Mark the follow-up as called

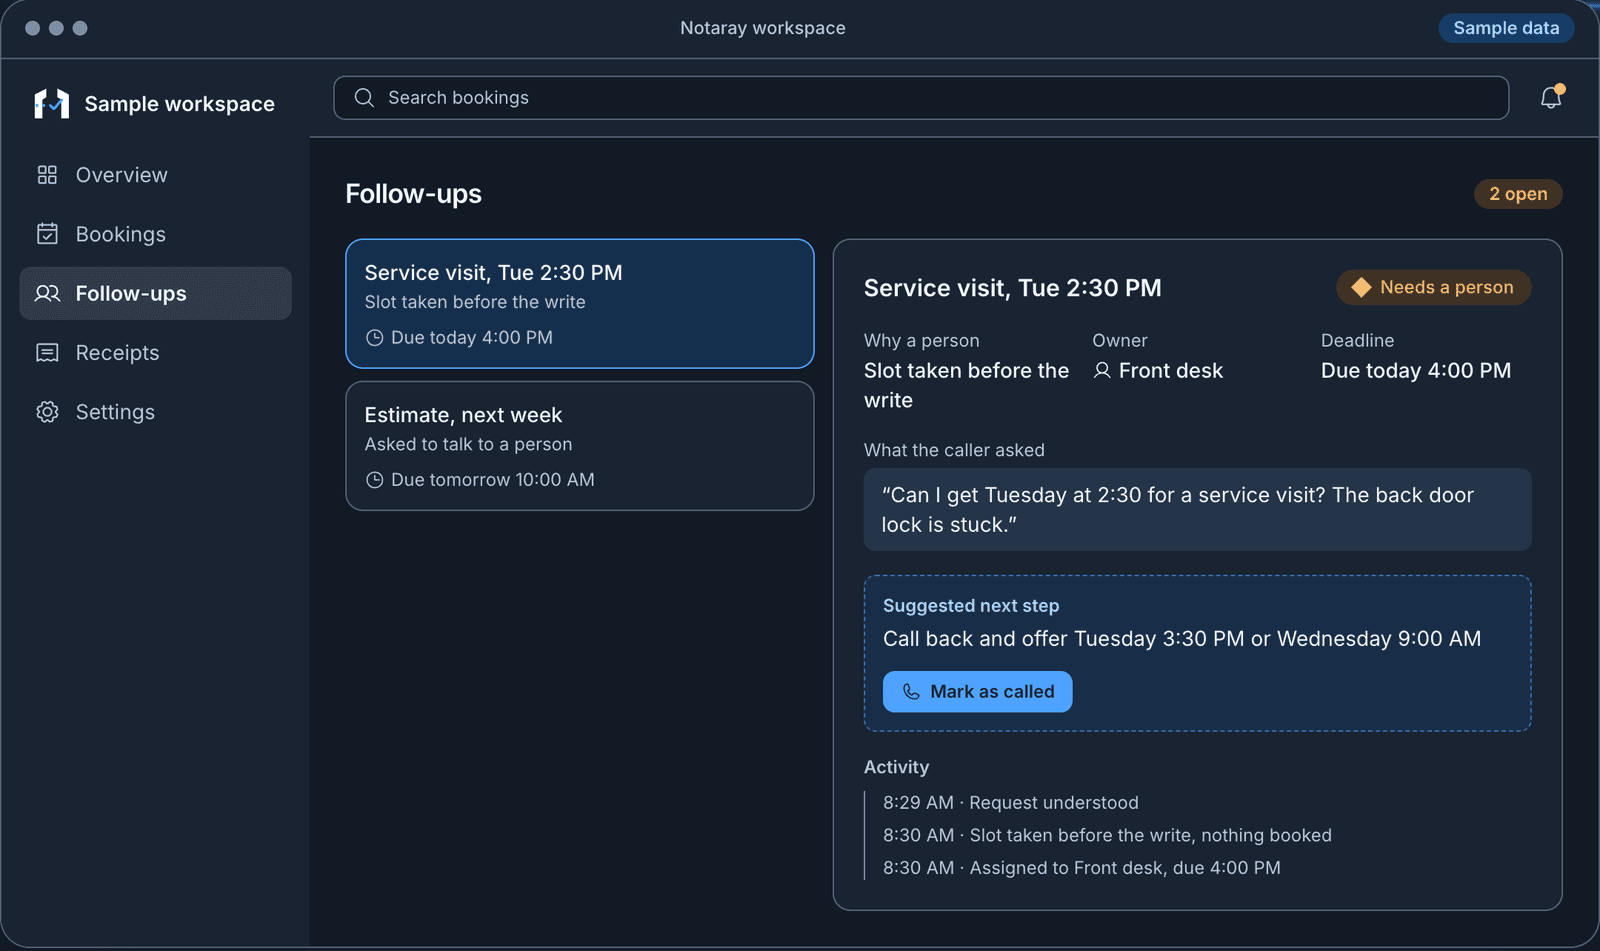tap(977, 692)
